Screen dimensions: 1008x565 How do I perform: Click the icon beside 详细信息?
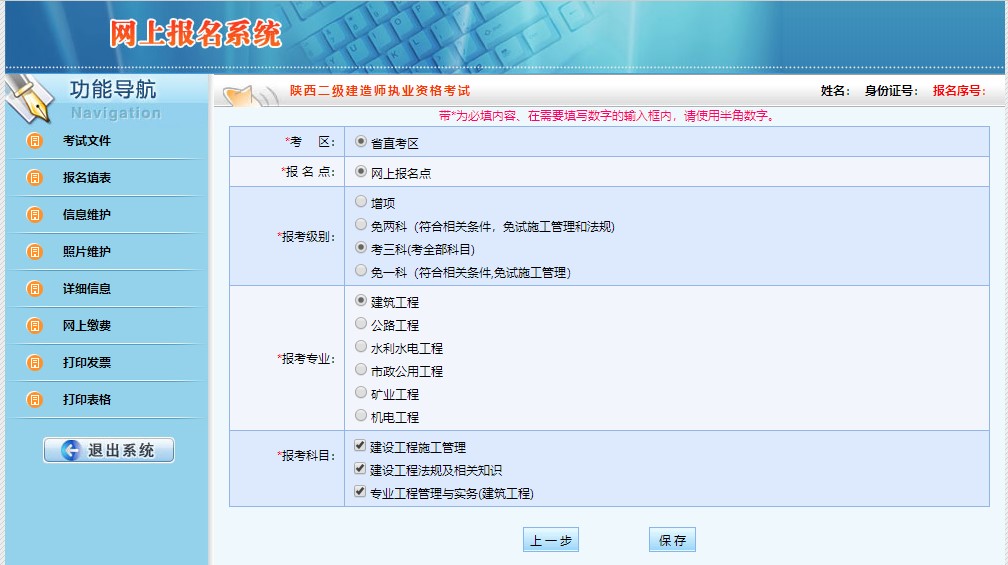coord(35,289)
